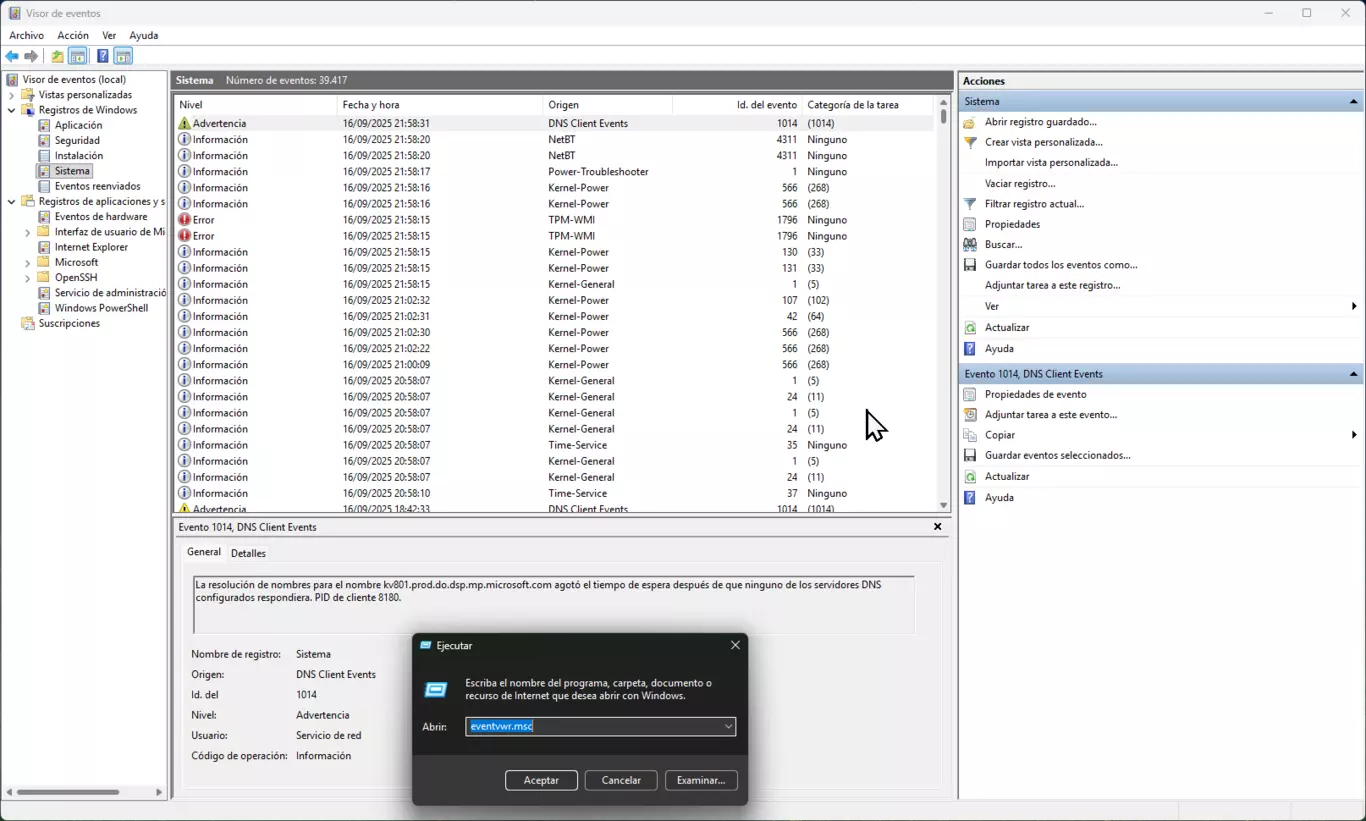
Task: Open the Ayuda menu in menu bar
Action: (x=144, y=35)
